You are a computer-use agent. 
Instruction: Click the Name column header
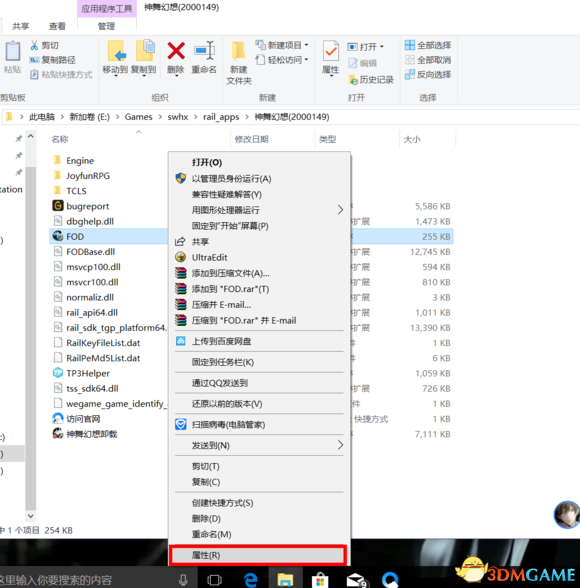click(x=60, y=139)
